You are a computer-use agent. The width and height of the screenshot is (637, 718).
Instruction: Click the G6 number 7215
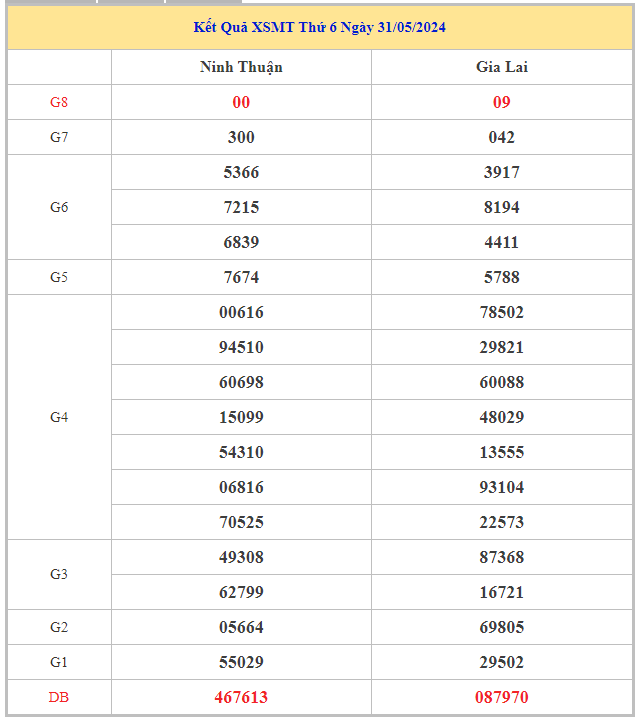click(x=241, y=207)
